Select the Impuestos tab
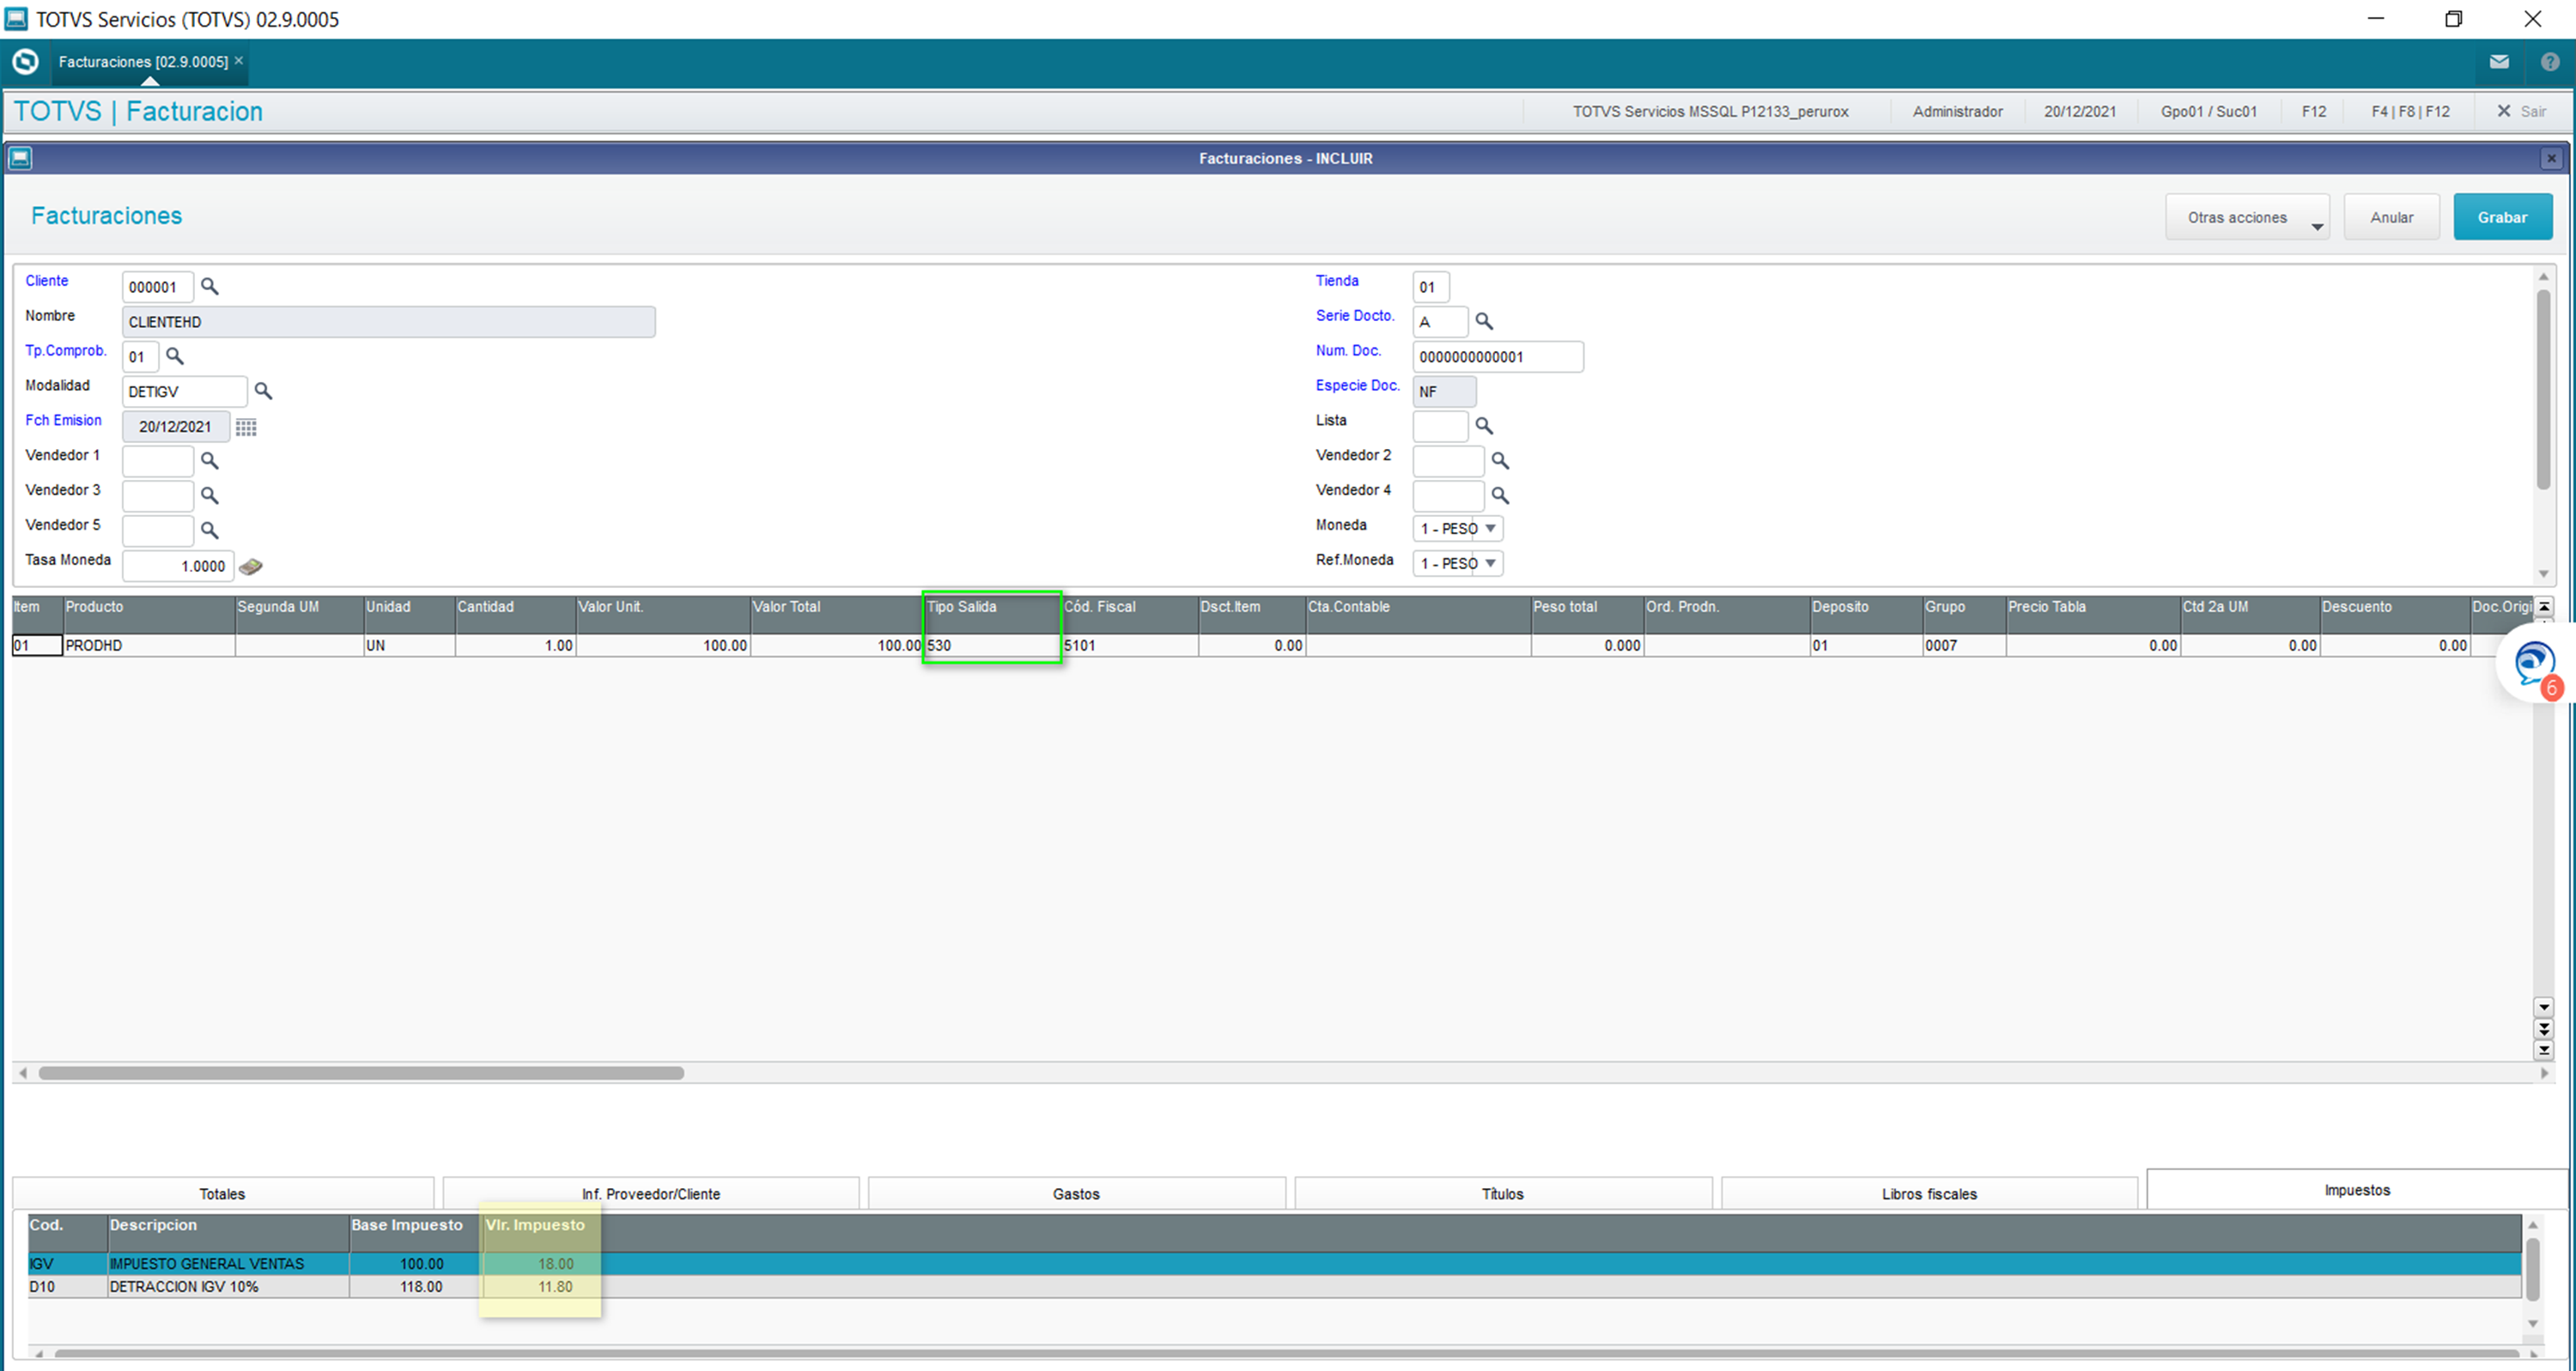Viewport: 2576px width, 1371px height. point(2357,1190)
